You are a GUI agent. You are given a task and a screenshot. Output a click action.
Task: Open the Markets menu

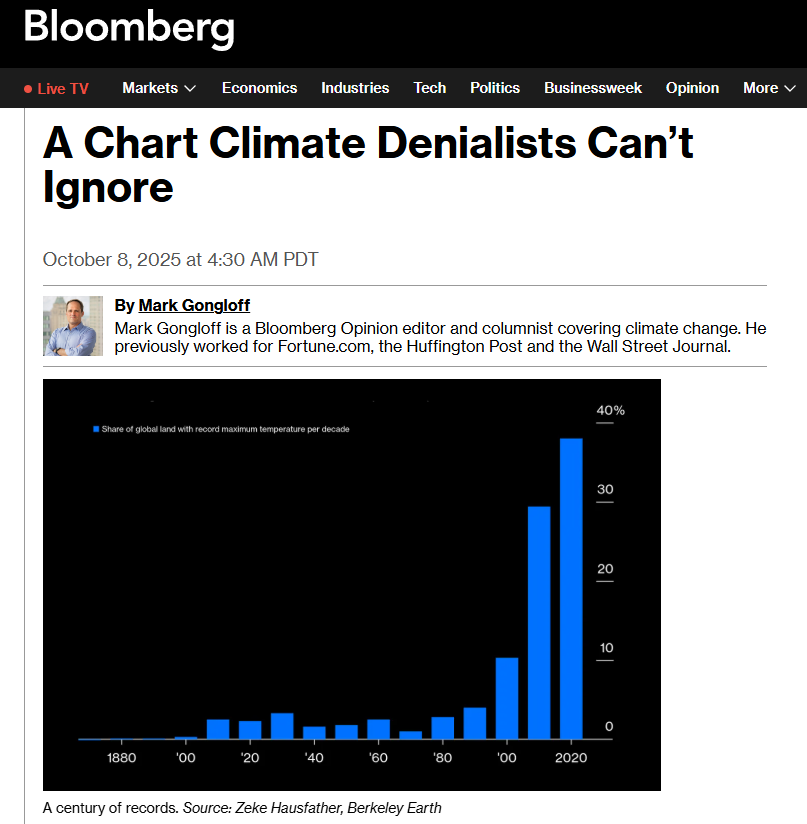point(150,88)
